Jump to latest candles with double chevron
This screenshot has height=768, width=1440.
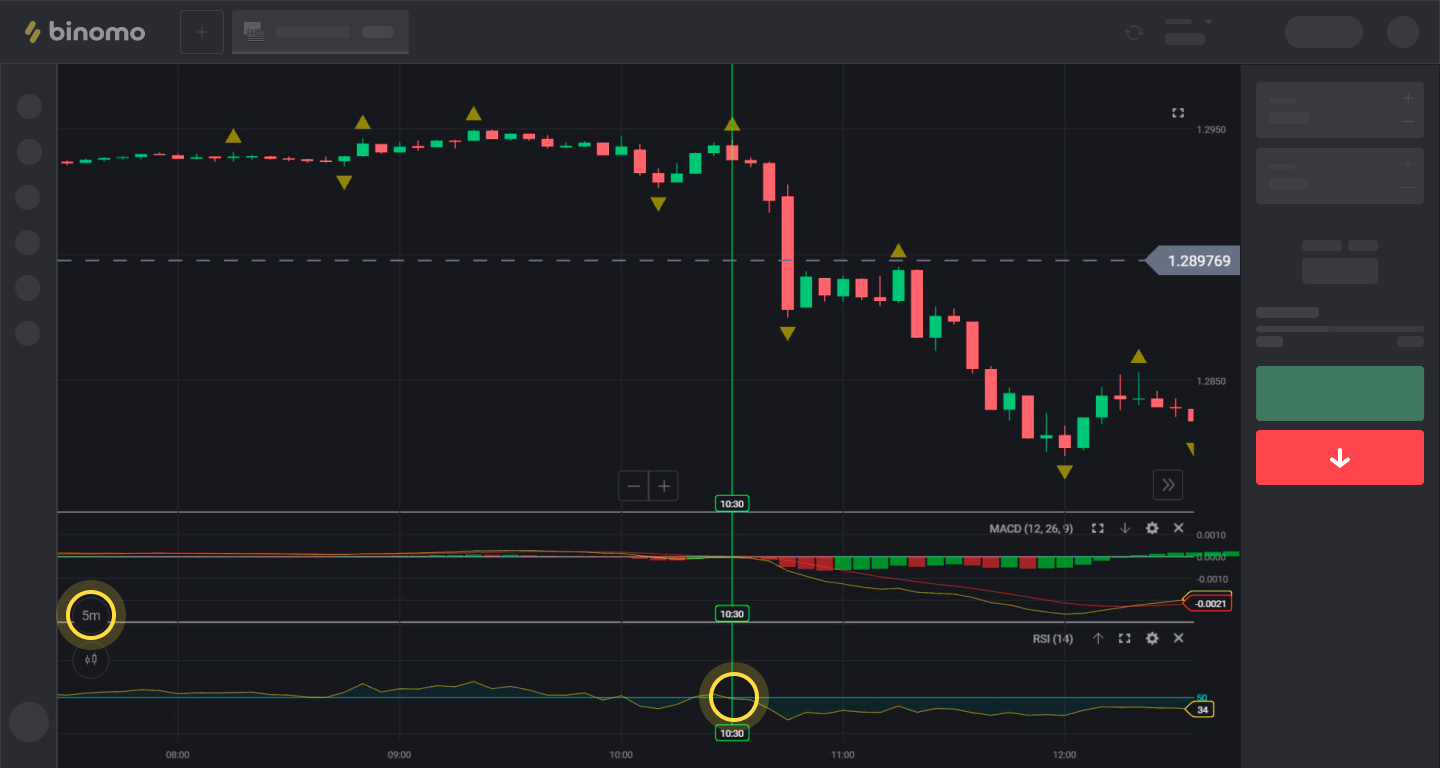click(x=1167, y=485)
